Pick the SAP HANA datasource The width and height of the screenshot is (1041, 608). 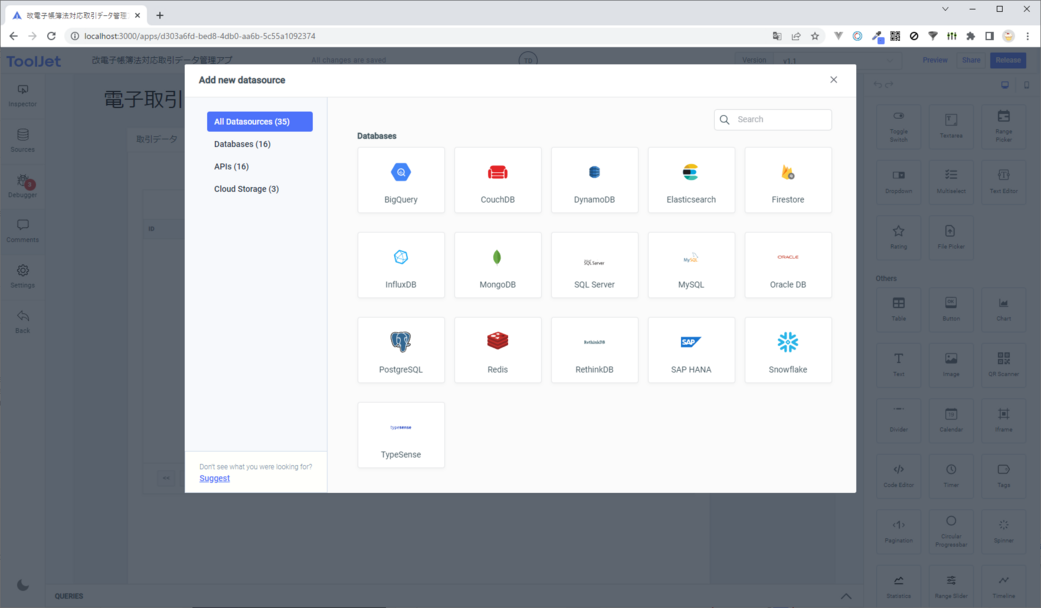coord(691,350)
